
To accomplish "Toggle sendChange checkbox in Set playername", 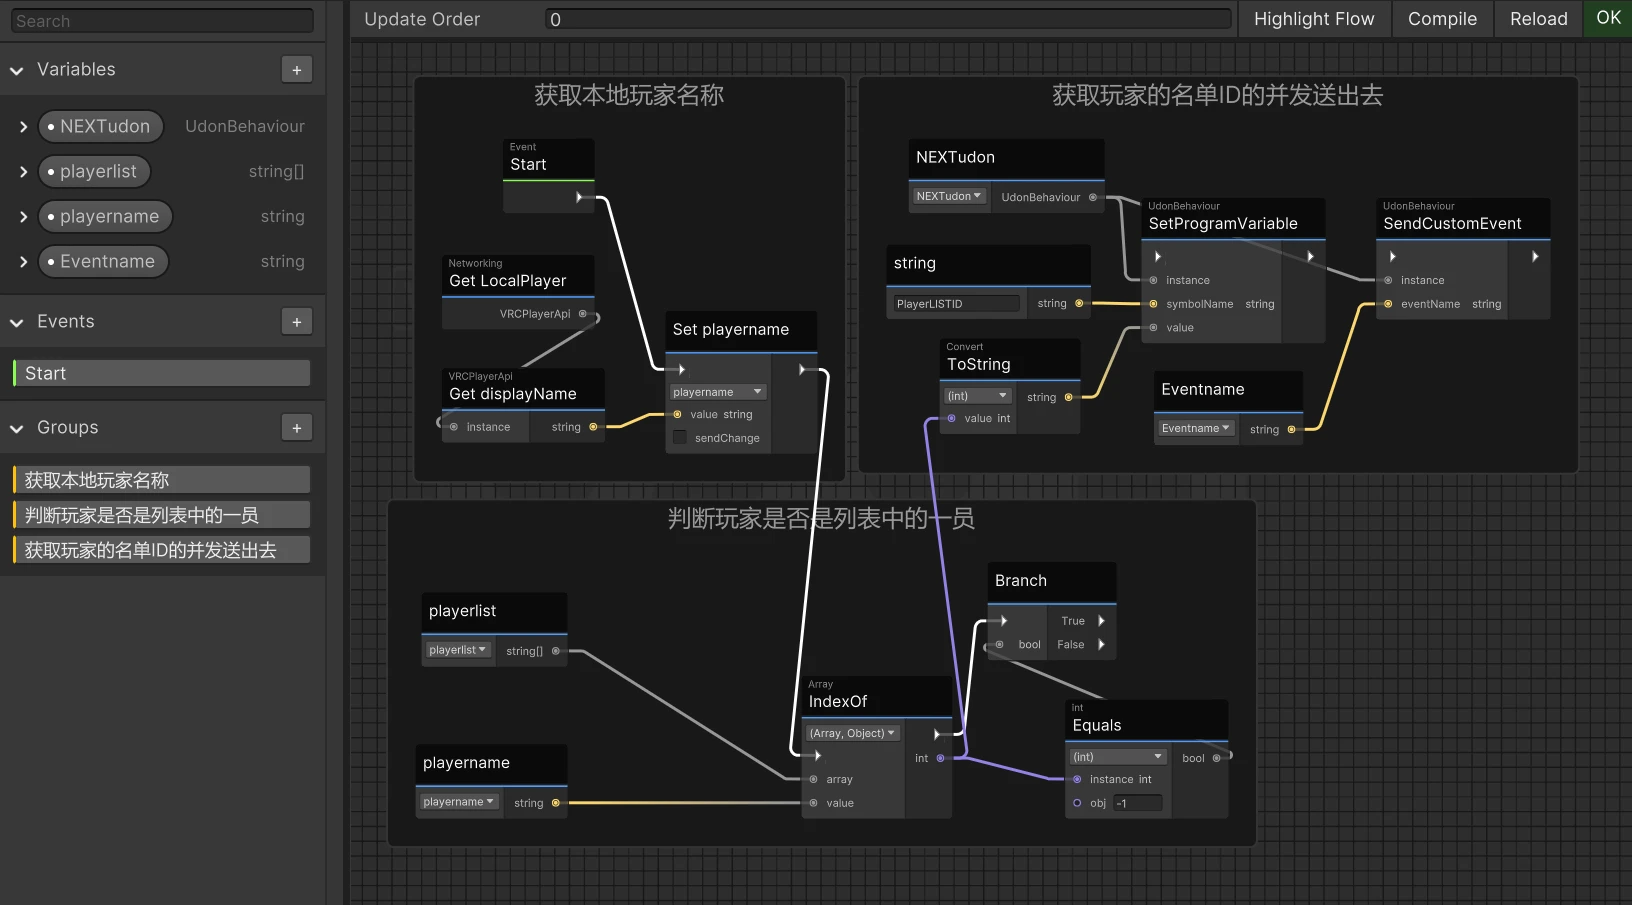I will pos(680,438).
